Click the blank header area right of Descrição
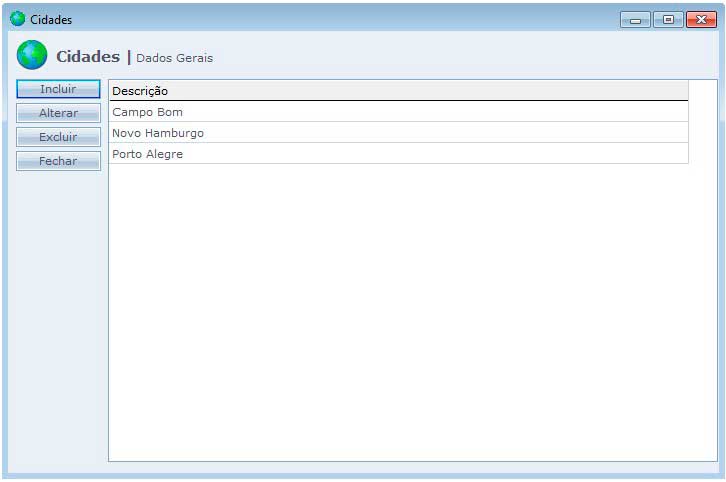 point(450,91)
